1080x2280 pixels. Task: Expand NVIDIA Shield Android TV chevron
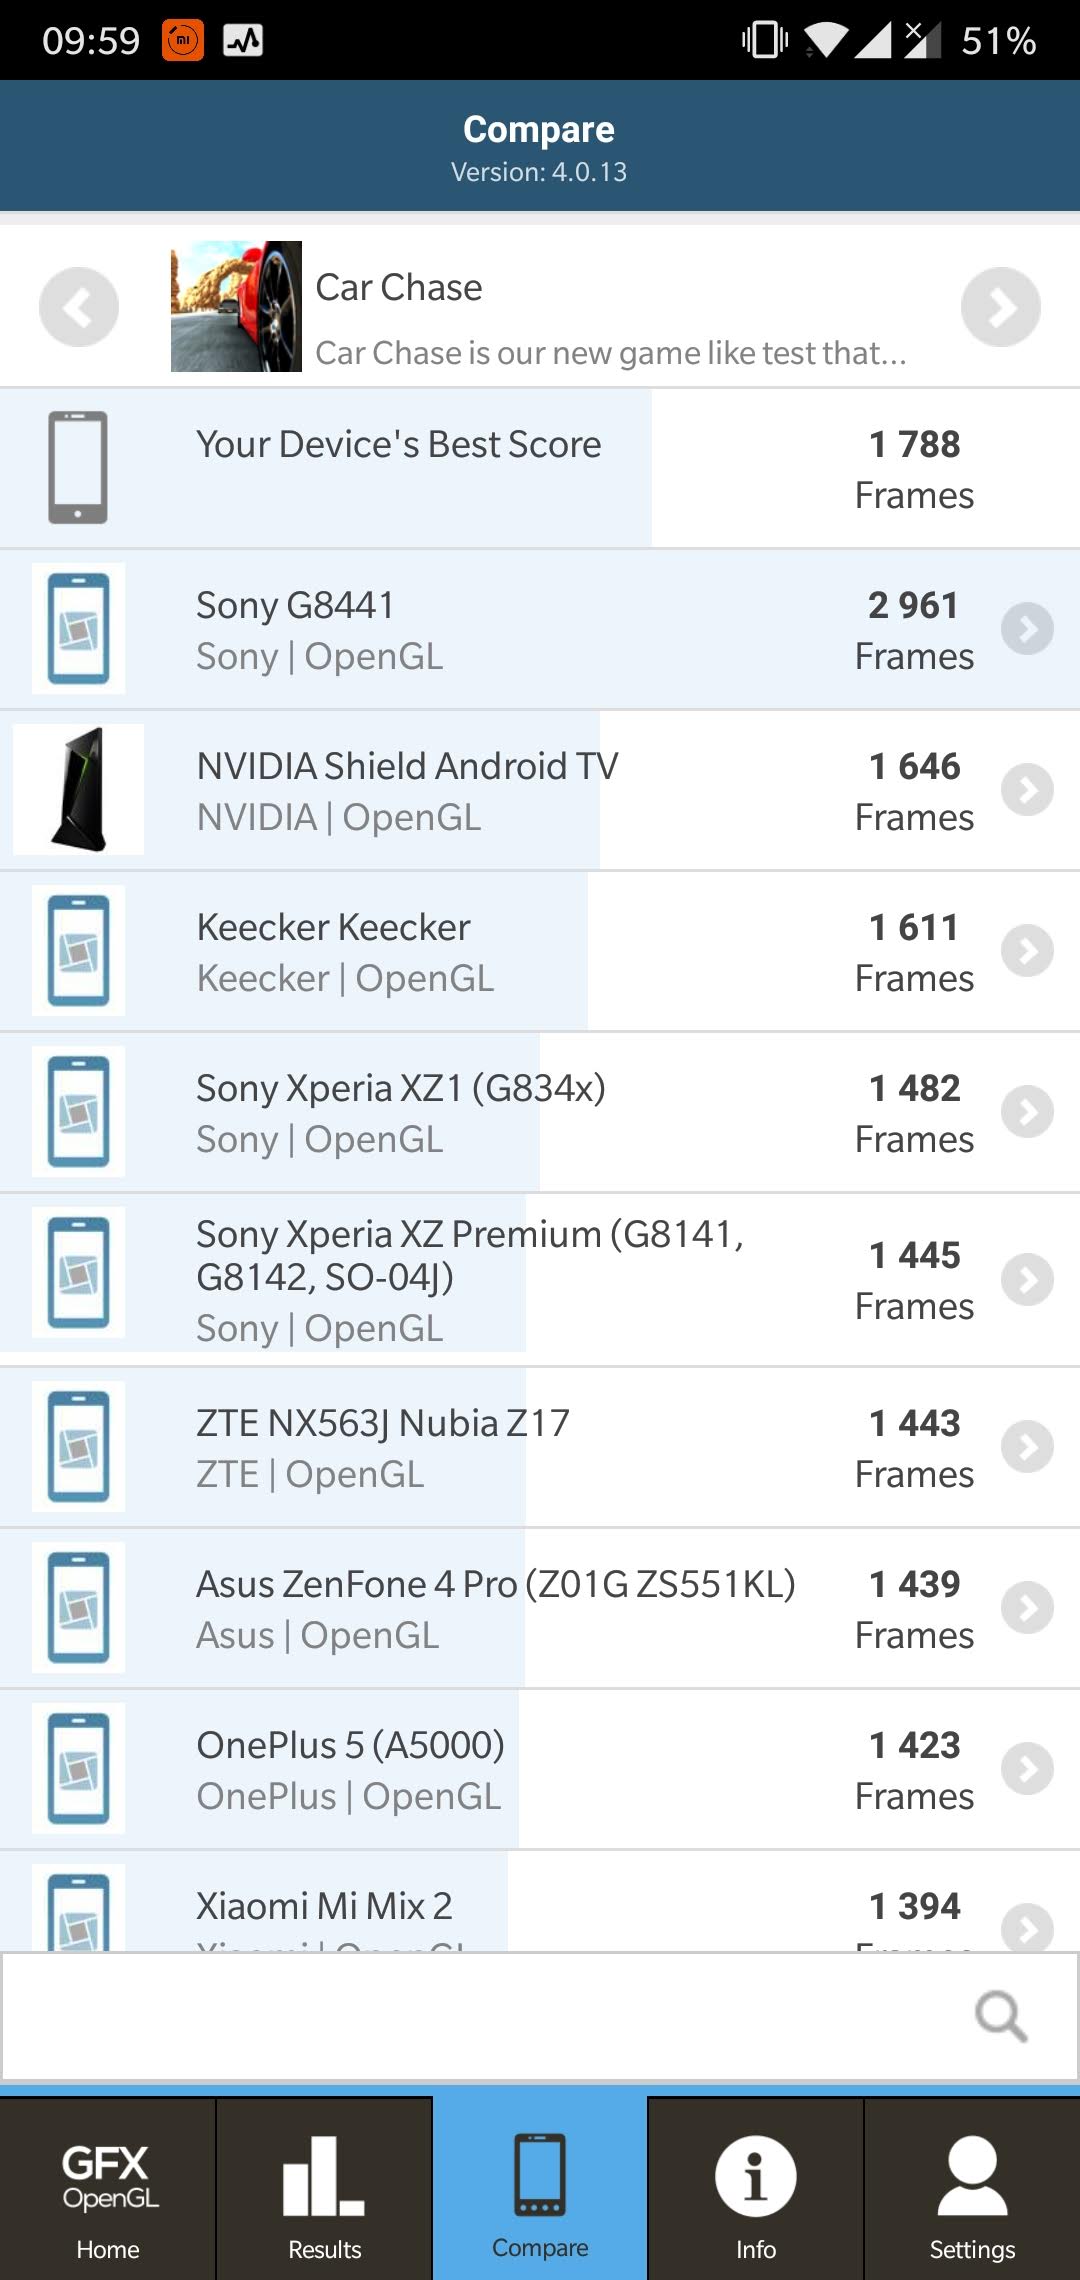[x=1027, y=790]
